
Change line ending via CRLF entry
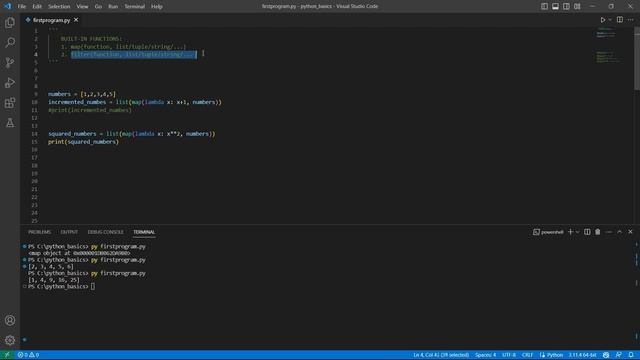(x=527, y=355)
